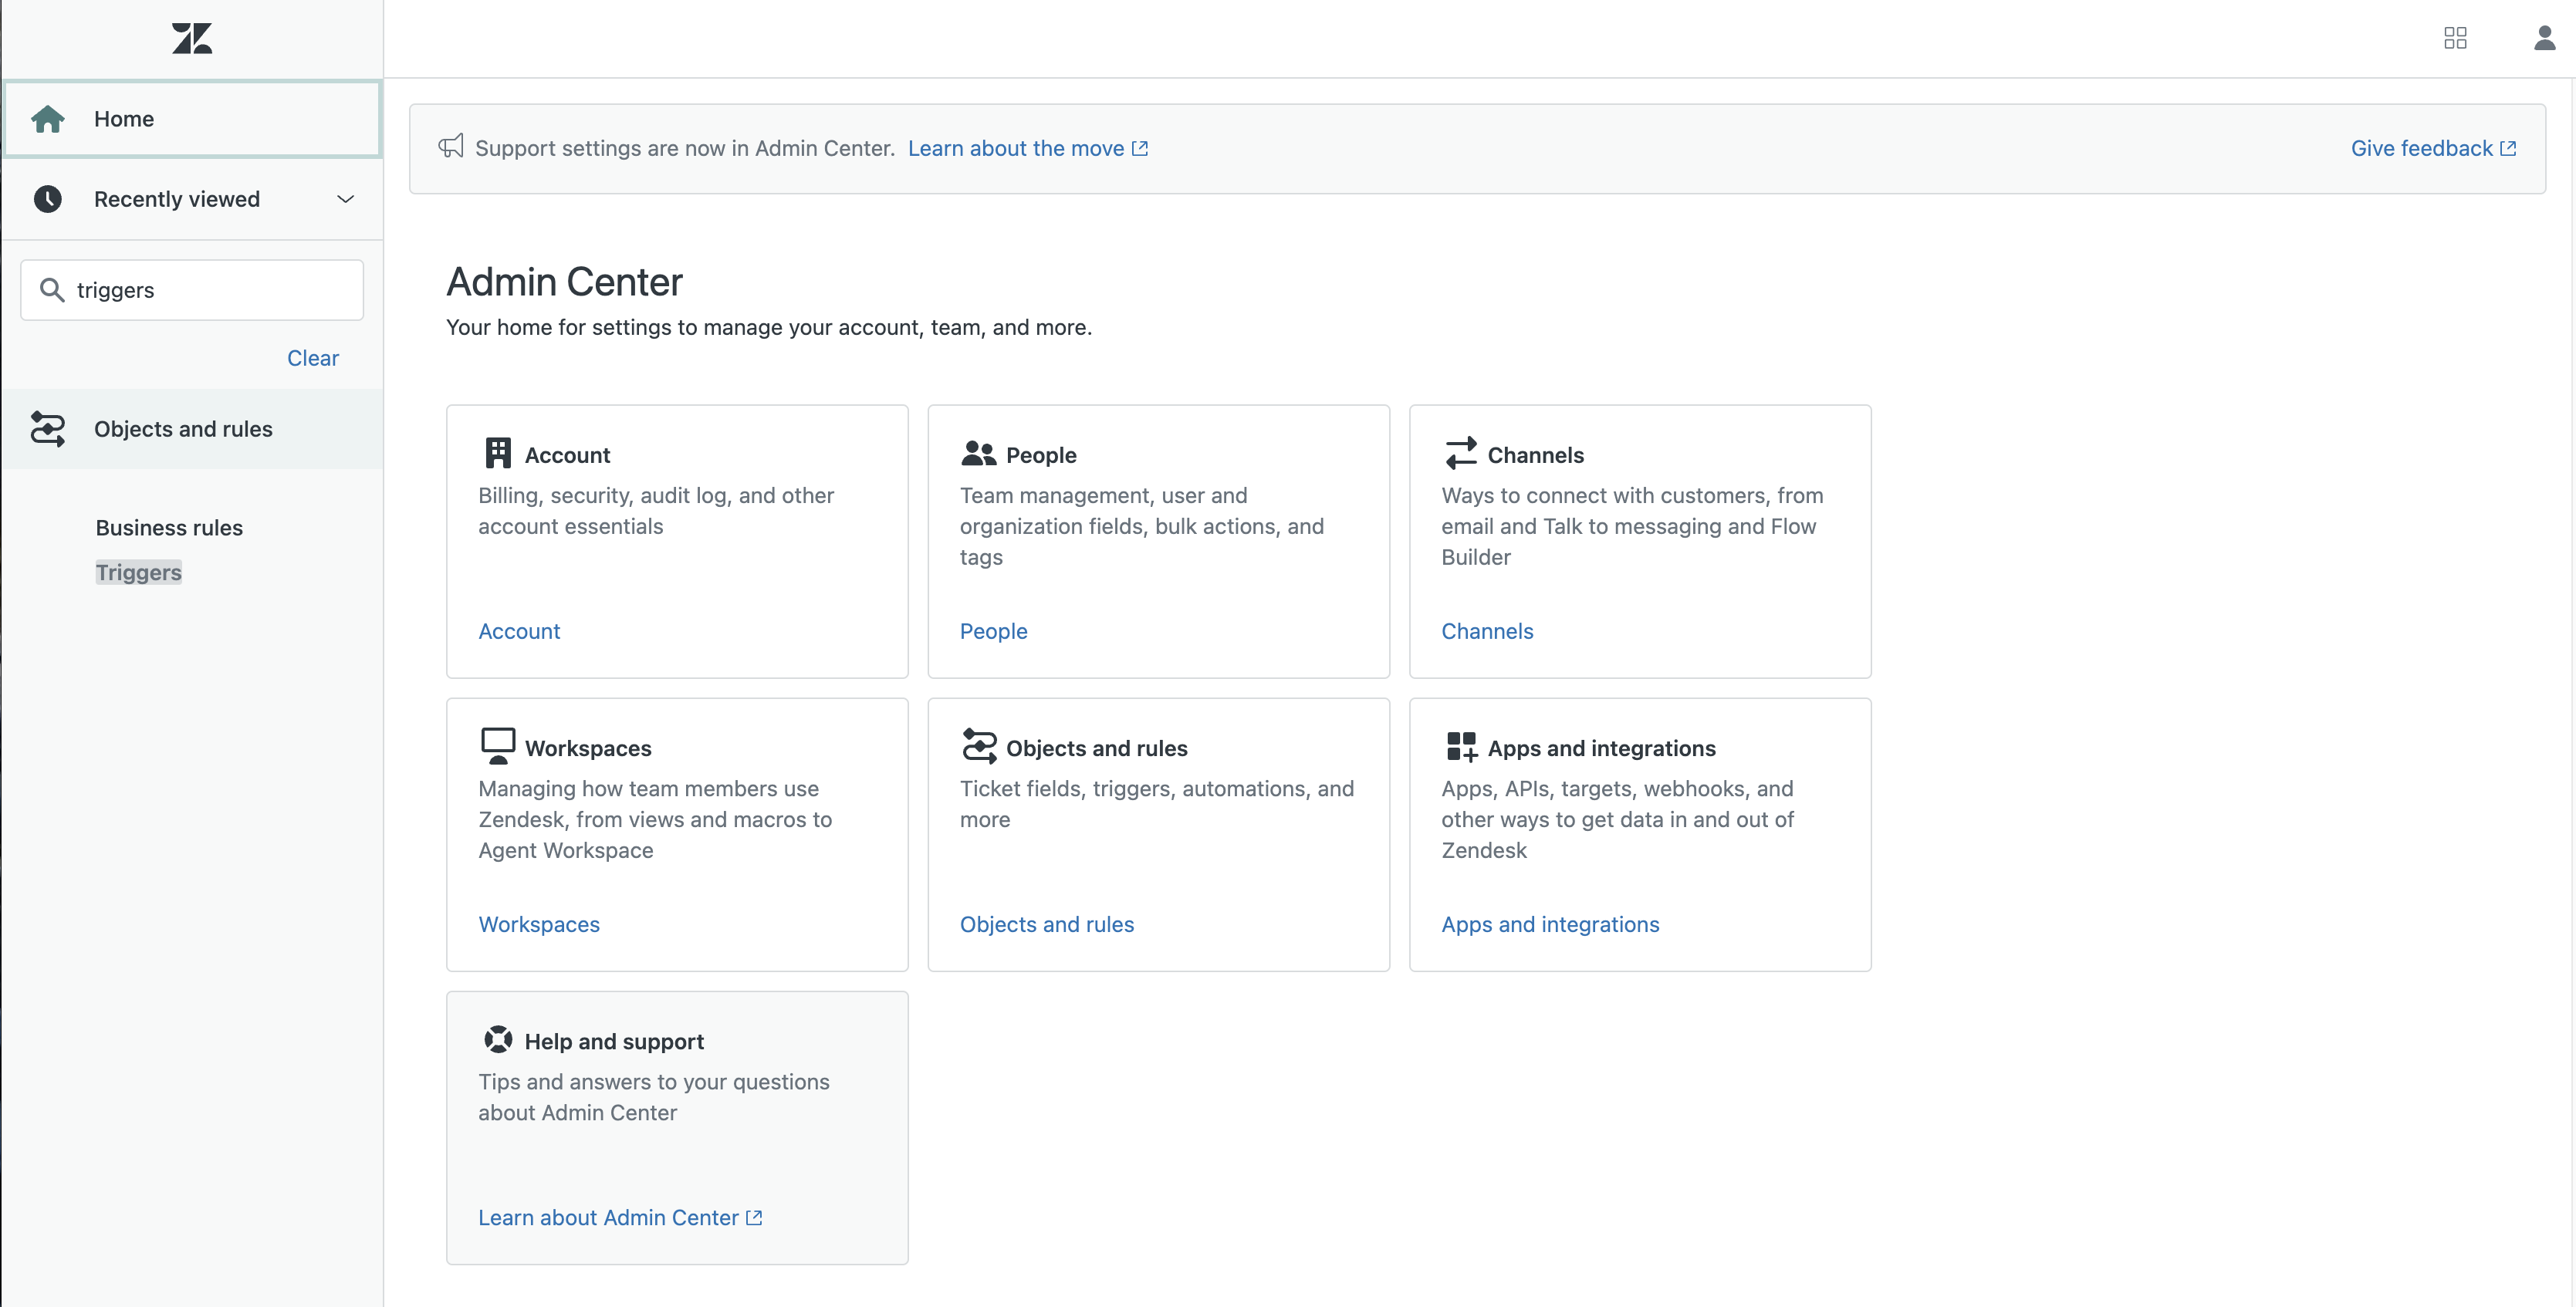Open the Channels link

1487,631
